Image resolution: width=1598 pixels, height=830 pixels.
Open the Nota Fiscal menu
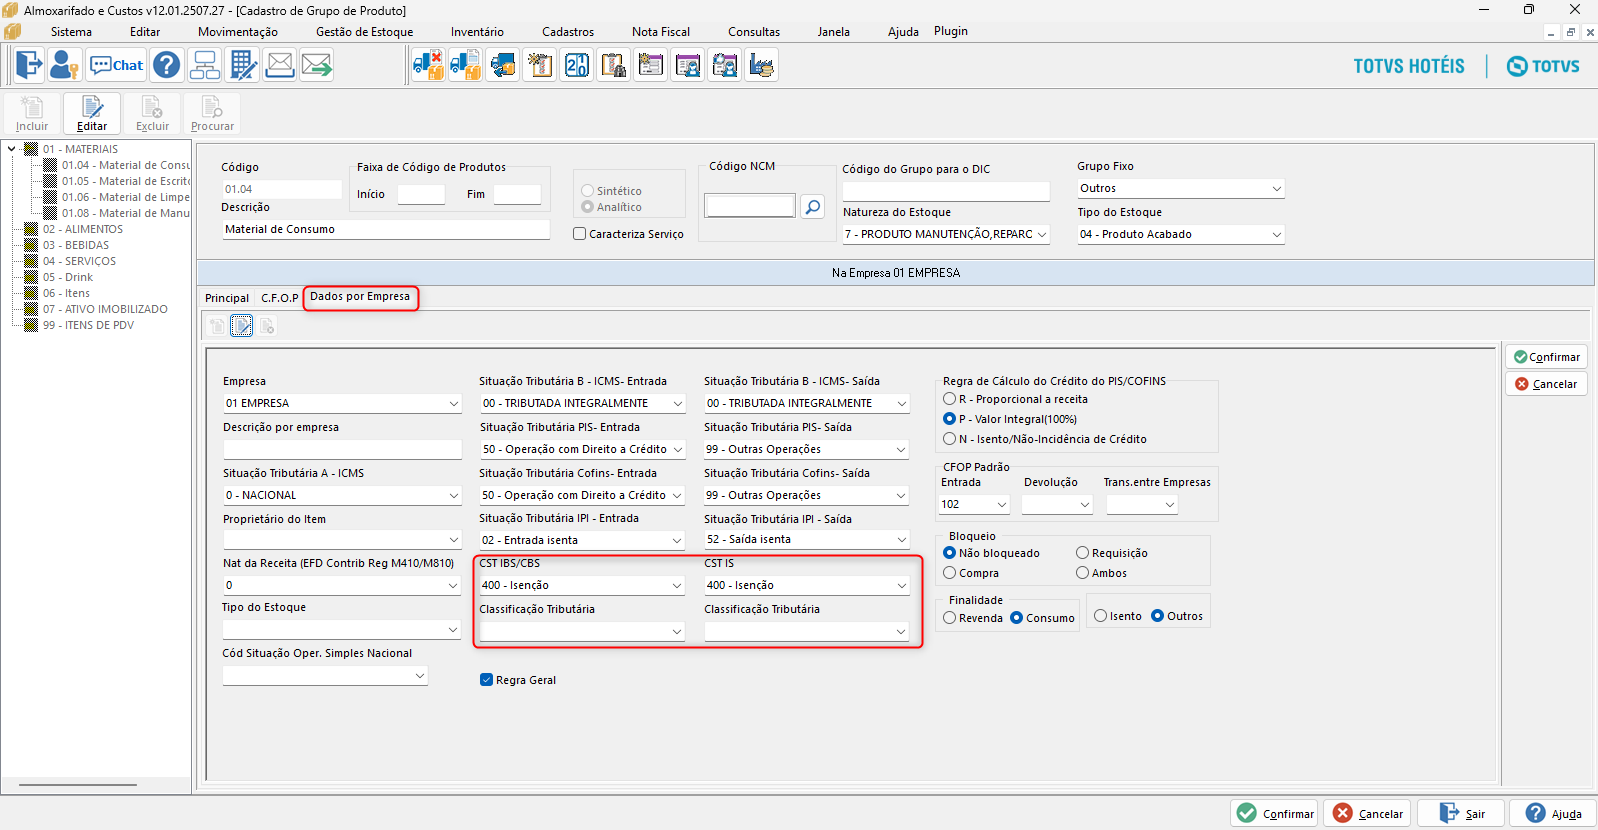(x=661, y=32)
